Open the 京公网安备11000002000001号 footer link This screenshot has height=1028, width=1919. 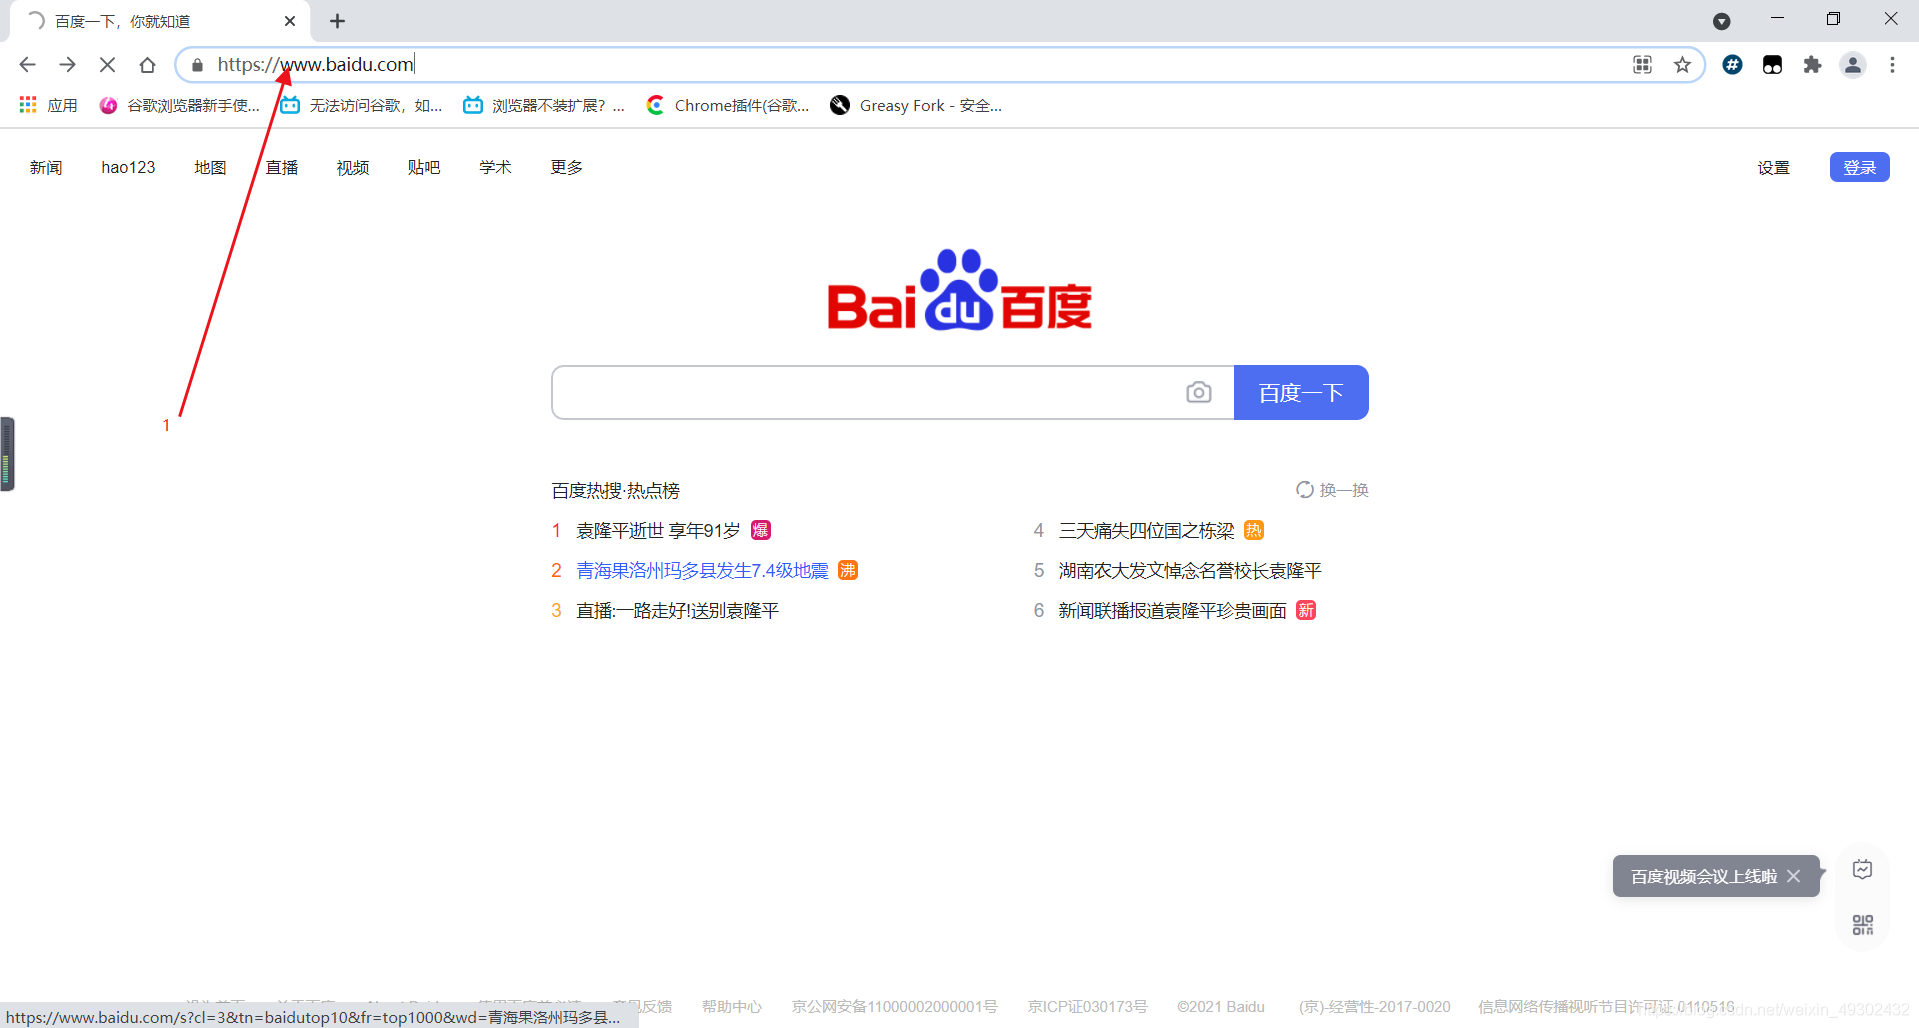click(894, 1007)
